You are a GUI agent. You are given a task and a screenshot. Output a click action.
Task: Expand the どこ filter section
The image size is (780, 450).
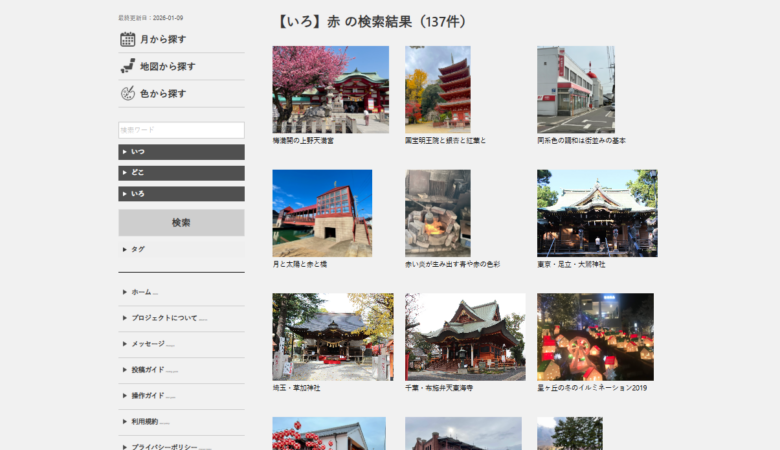point(181,173)
